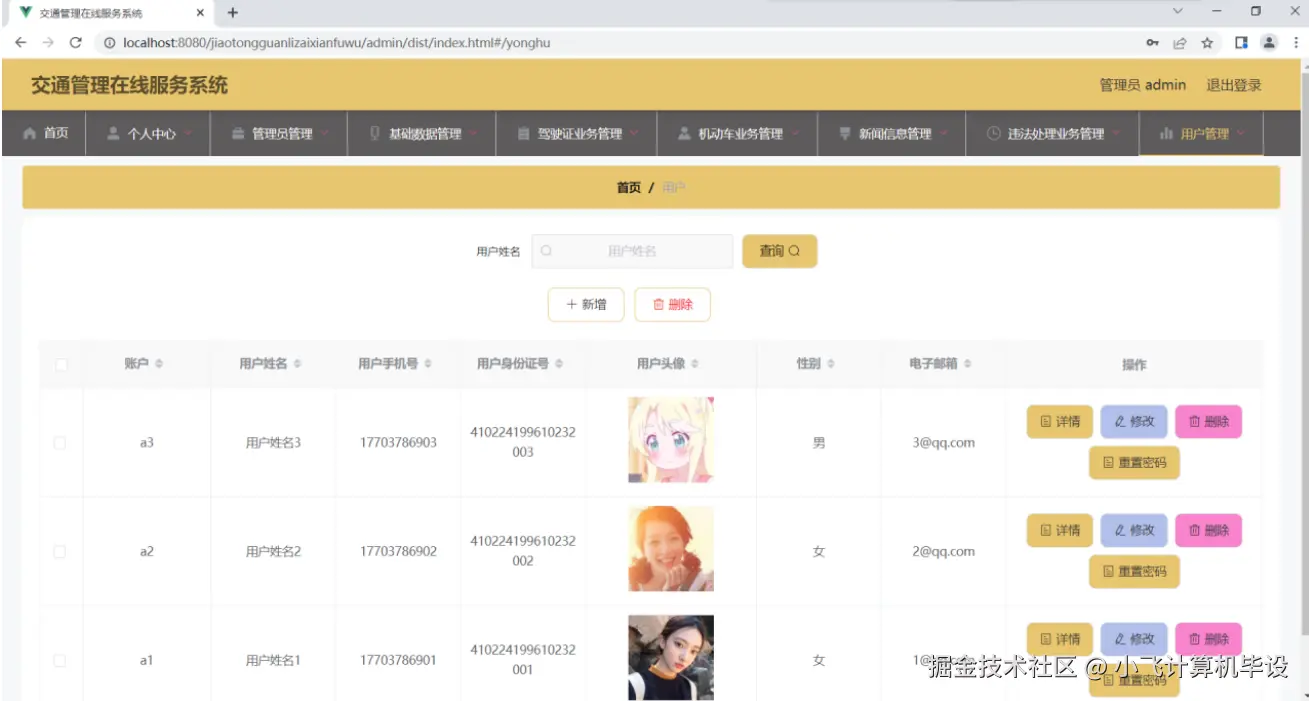Click the home icon beside 首页

coord(29,133)
